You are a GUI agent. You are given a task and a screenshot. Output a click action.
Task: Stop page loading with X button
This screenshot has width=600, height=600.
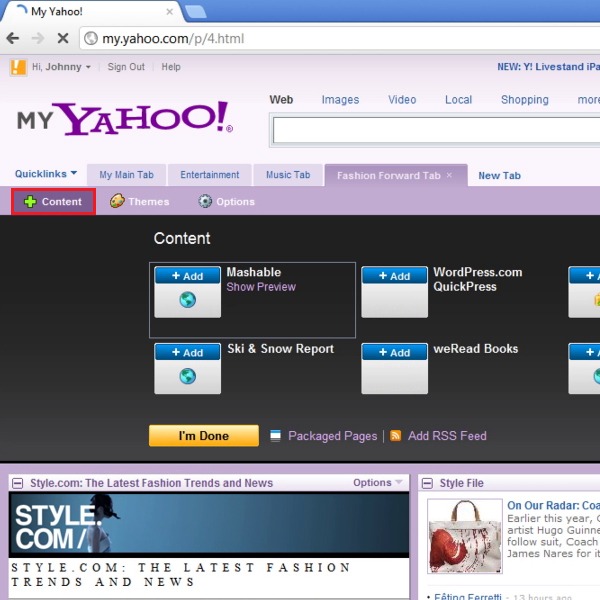point(63,38)
